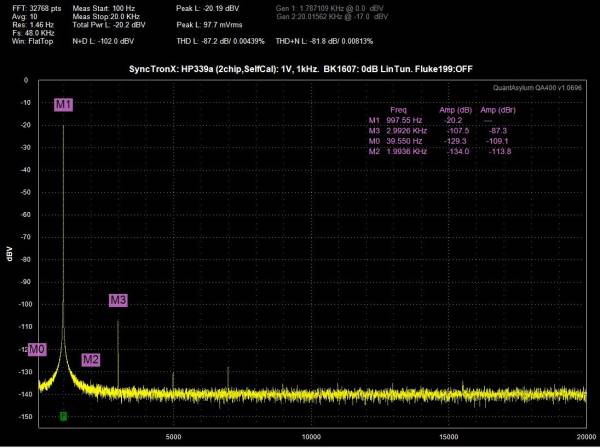Viewport: 600px width, 448px height.
Task: Click the M1 marker label on fundamental peak
Action: coord(64,104)
